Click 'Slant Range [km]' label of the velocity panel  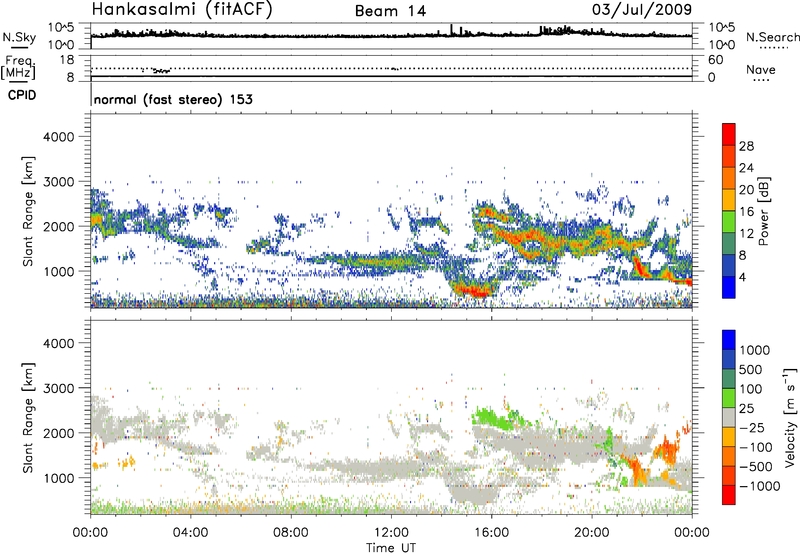point(28,417)
